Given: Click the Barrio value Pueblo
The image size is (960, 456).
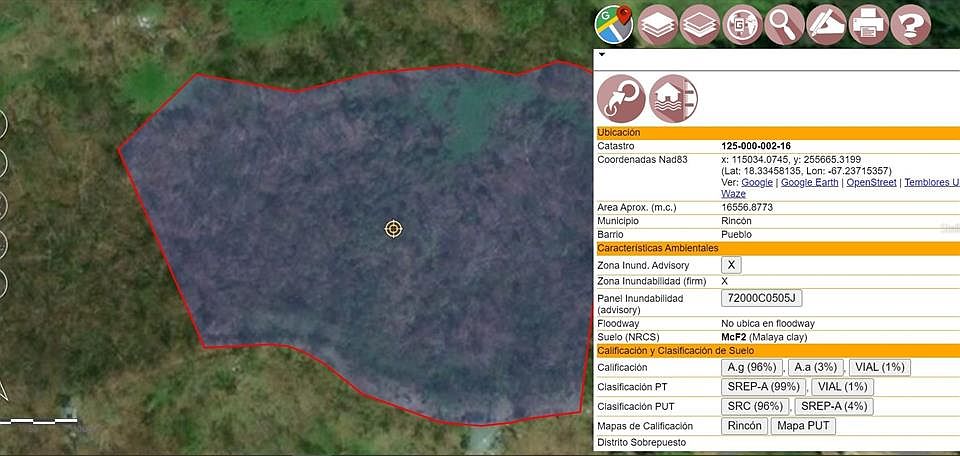Looking at the screenshot, I should tap(737, 234).
